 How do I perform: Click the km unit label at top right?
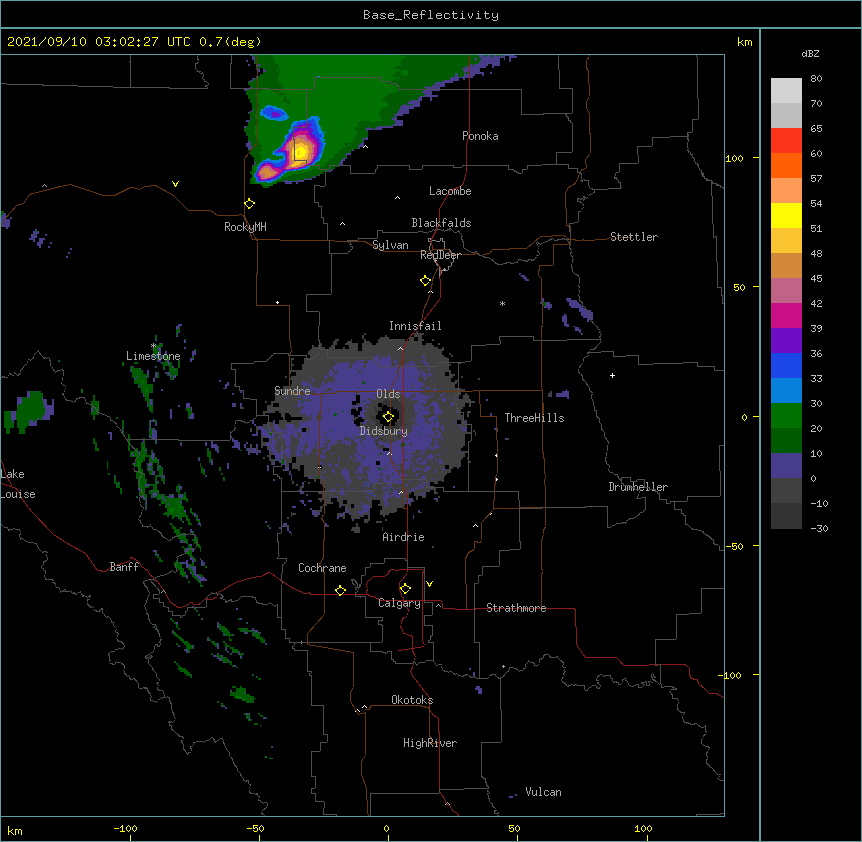(744, 42)
